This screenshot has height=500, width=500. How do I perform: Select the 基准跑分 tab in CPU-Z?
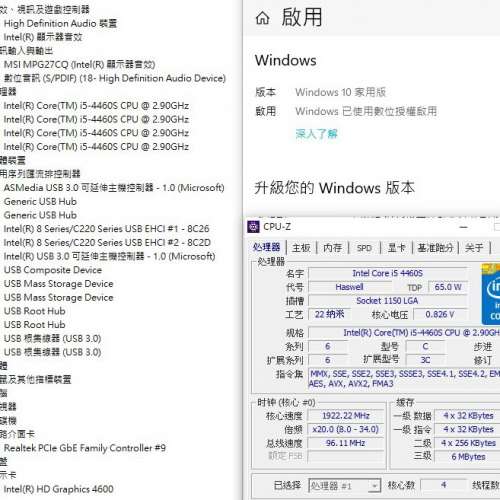click(x=435, y=248)
